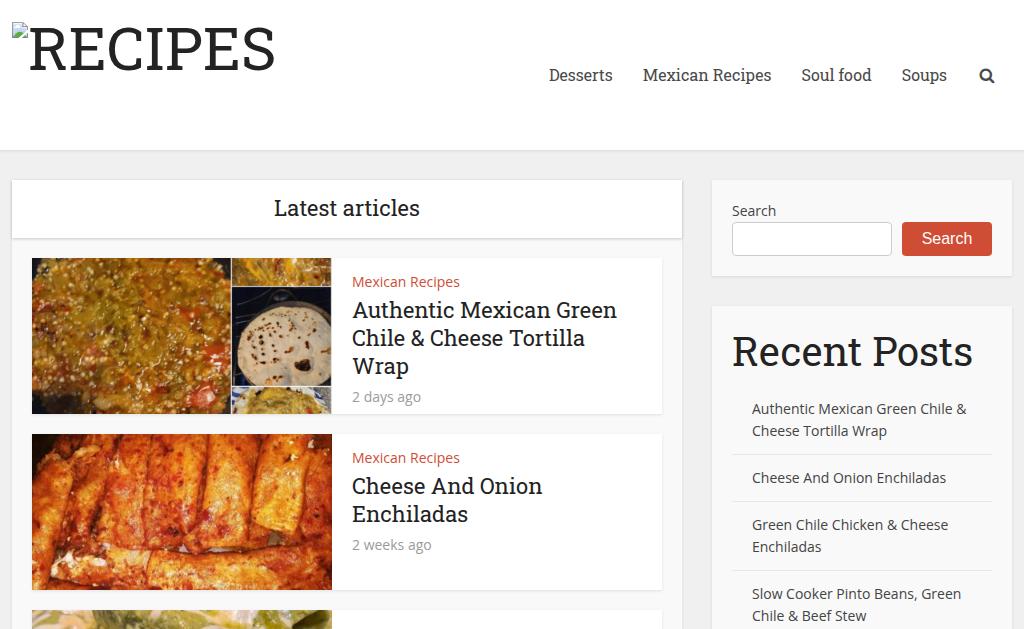Click Mexican Recipes category above Tortilla Wrap article
The height and width of the screenshot is (629, 1024).
coord(406,282)
